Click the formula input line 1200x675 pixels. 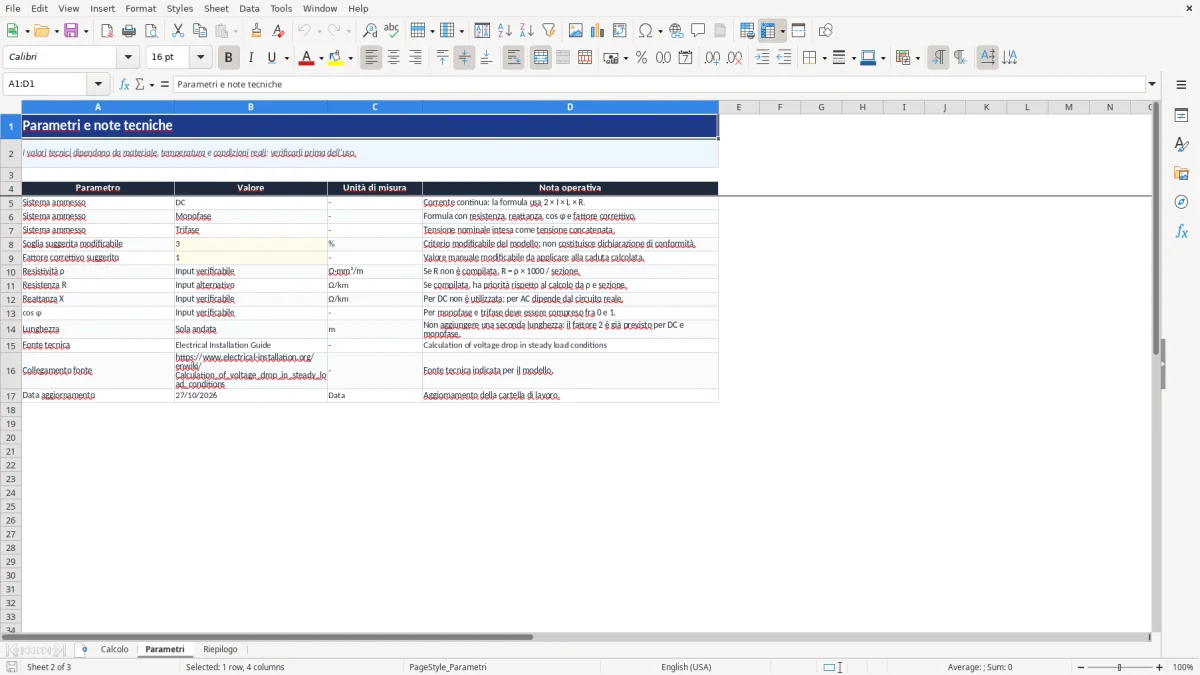(x=658, y=84)
